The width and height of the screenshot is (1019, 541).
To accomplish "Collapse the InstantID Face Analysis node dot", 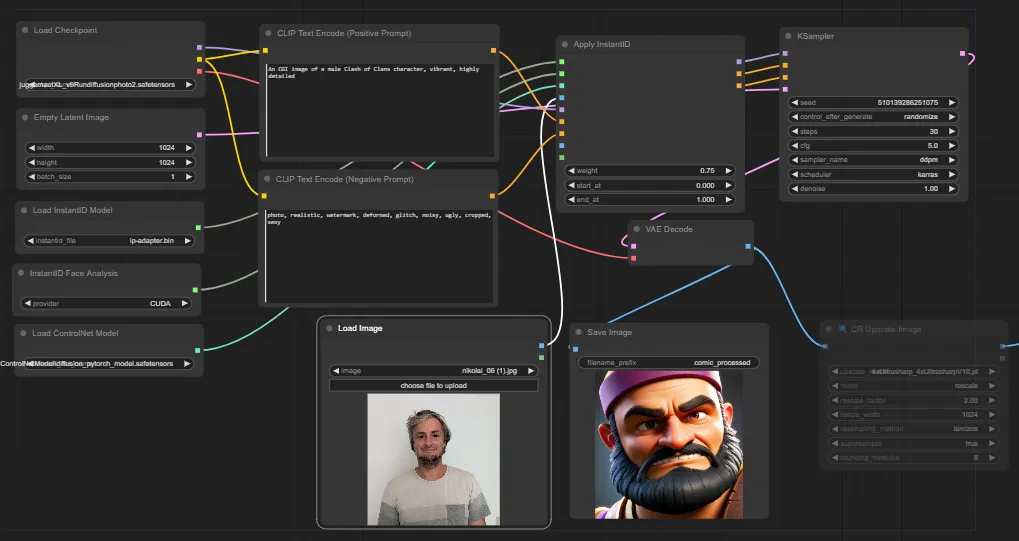I will 21,273.
